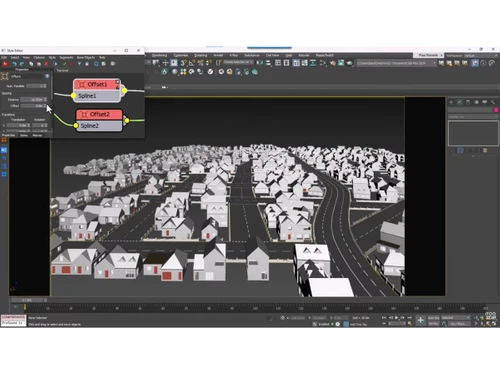
Task: Click the Copy icon in Style Editor toolbar
Action: [31, 64]
